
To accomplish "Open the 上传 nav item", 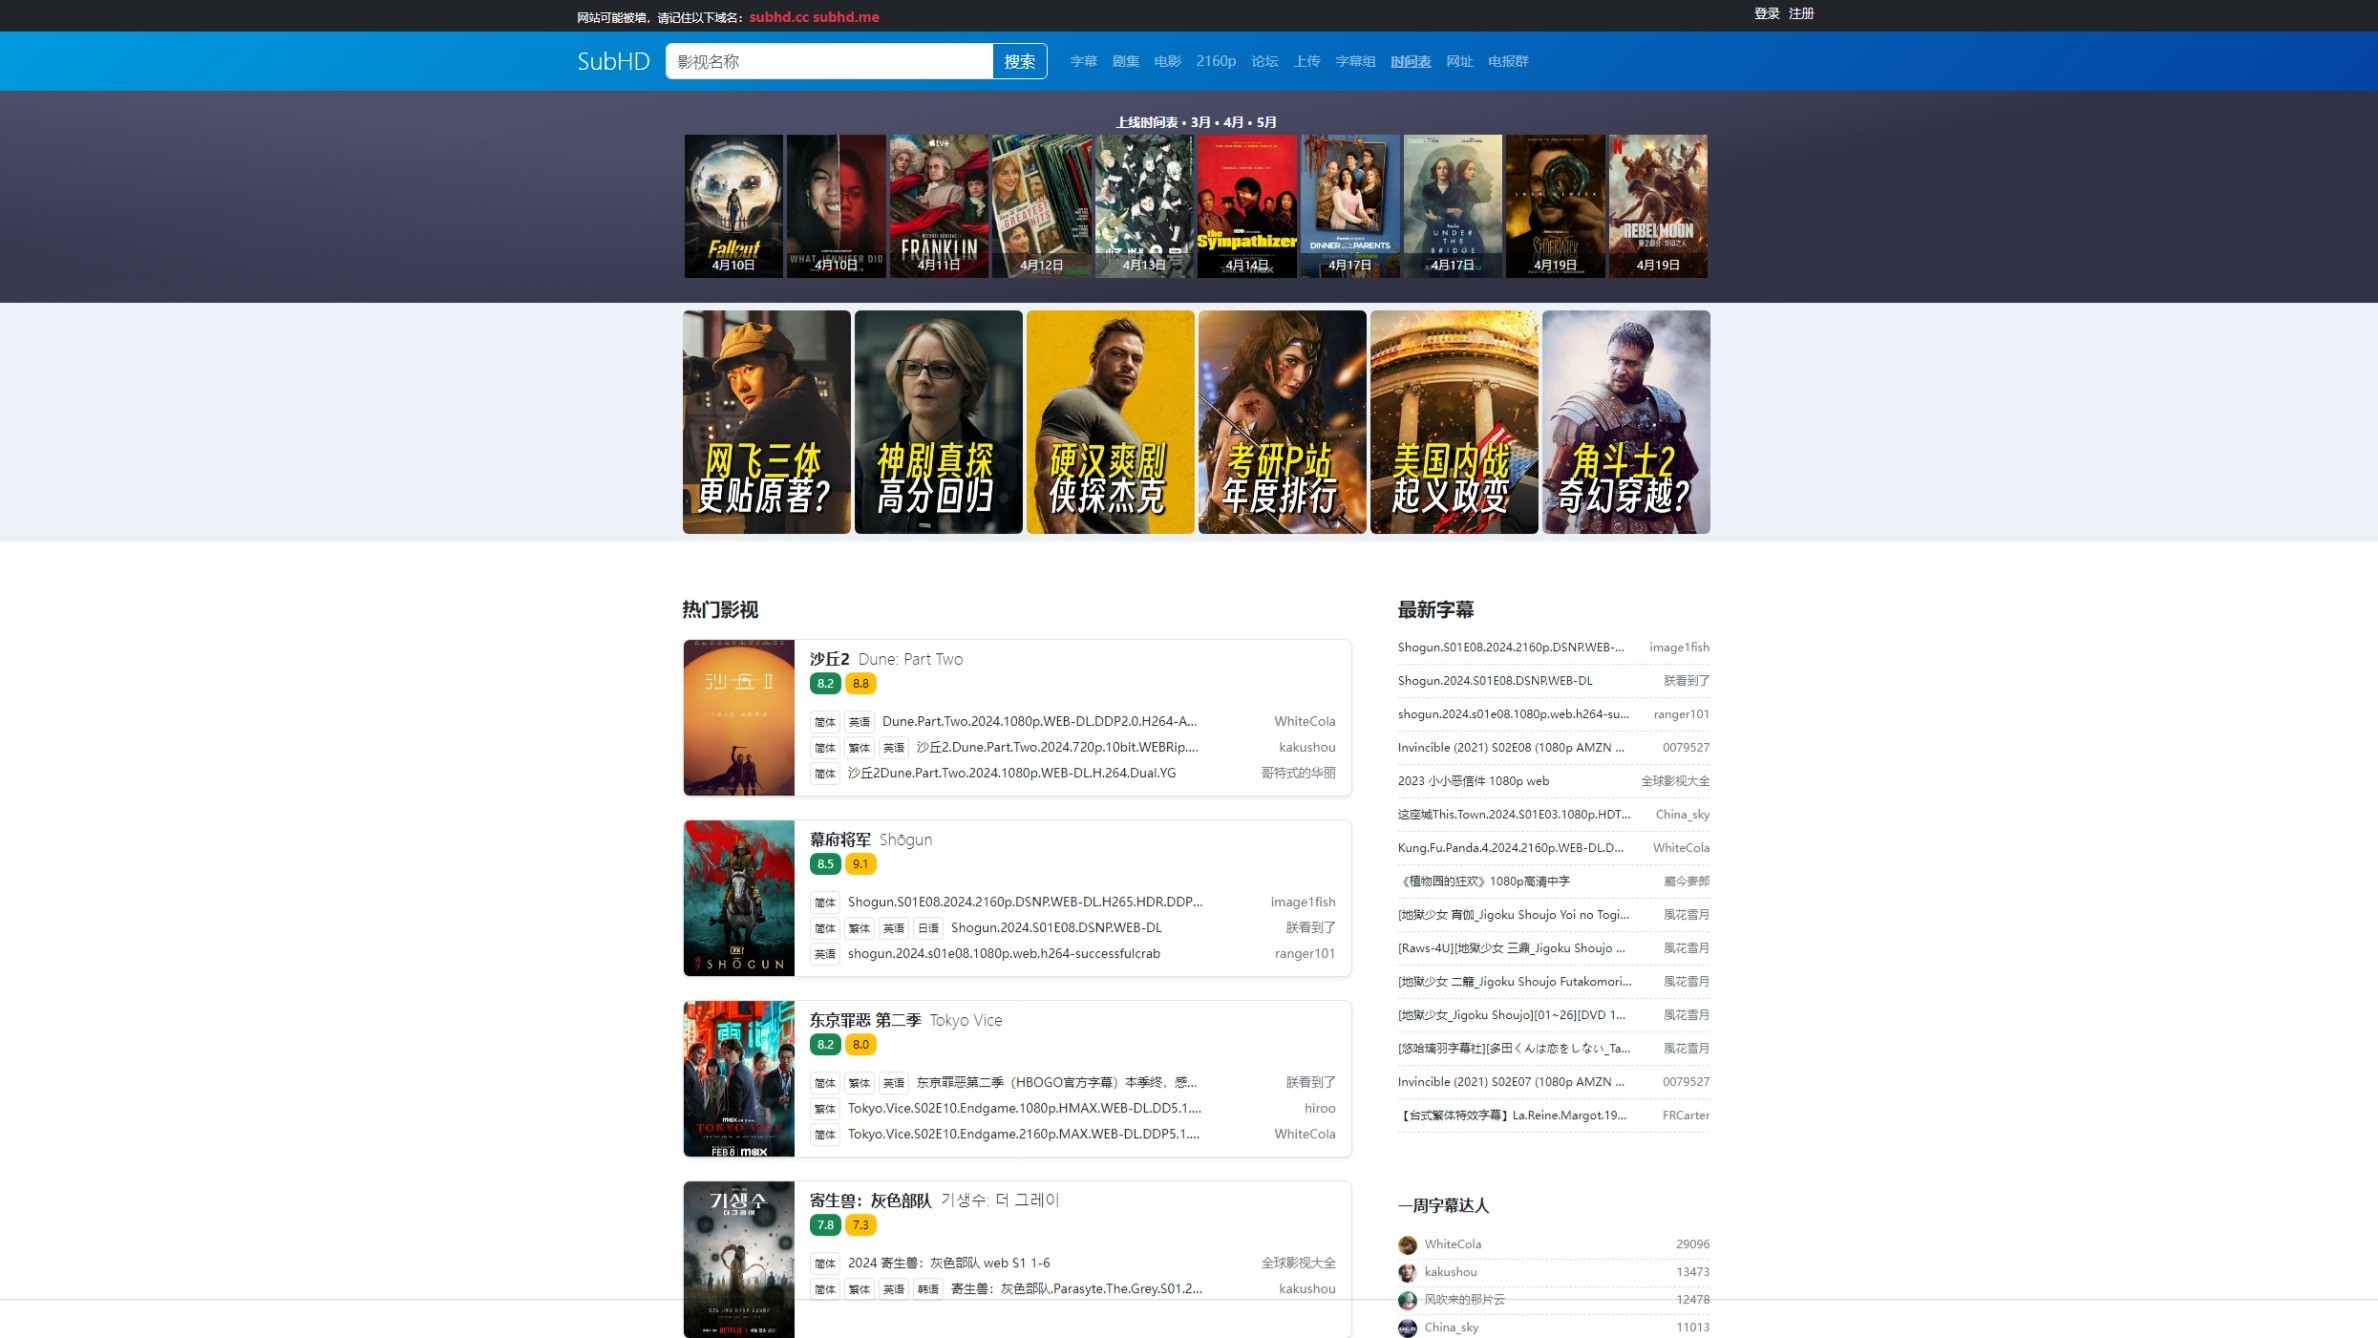I will tap(1307, 61).
